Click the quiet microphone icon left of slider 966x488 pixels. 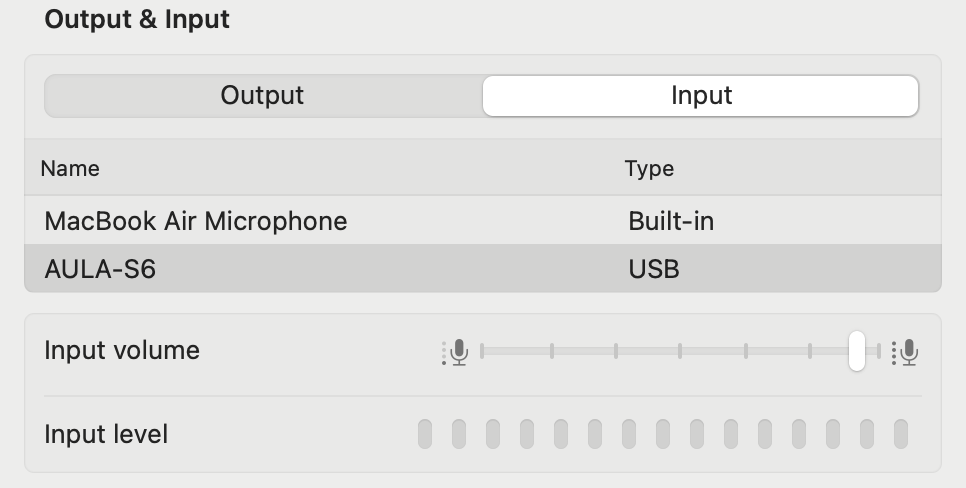point(456,352)
